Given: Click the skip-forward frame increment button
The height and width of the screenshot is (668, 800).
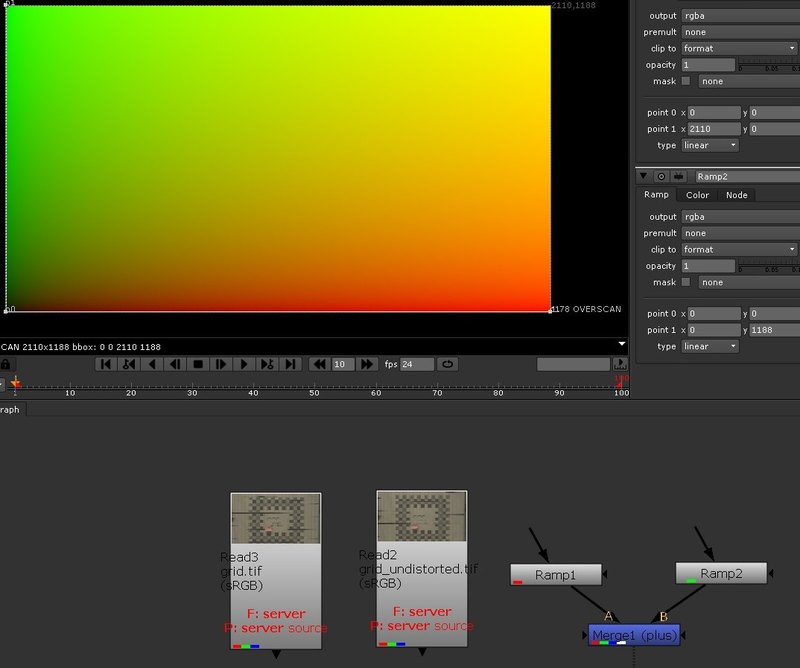Looking at the screenshot, I should 366,364.
